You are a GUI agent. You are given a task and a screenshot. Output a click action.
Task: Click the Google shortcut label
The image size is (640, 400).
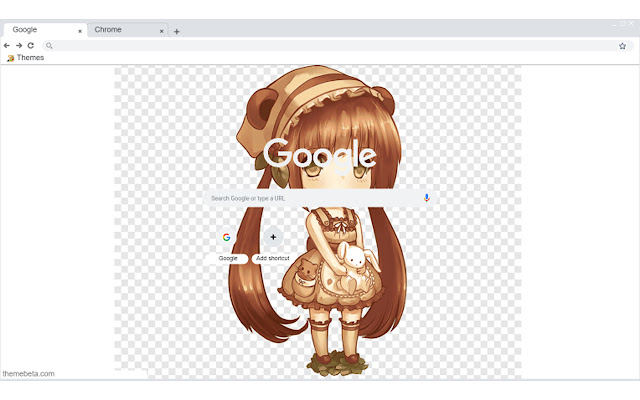(x=228, y=258)
